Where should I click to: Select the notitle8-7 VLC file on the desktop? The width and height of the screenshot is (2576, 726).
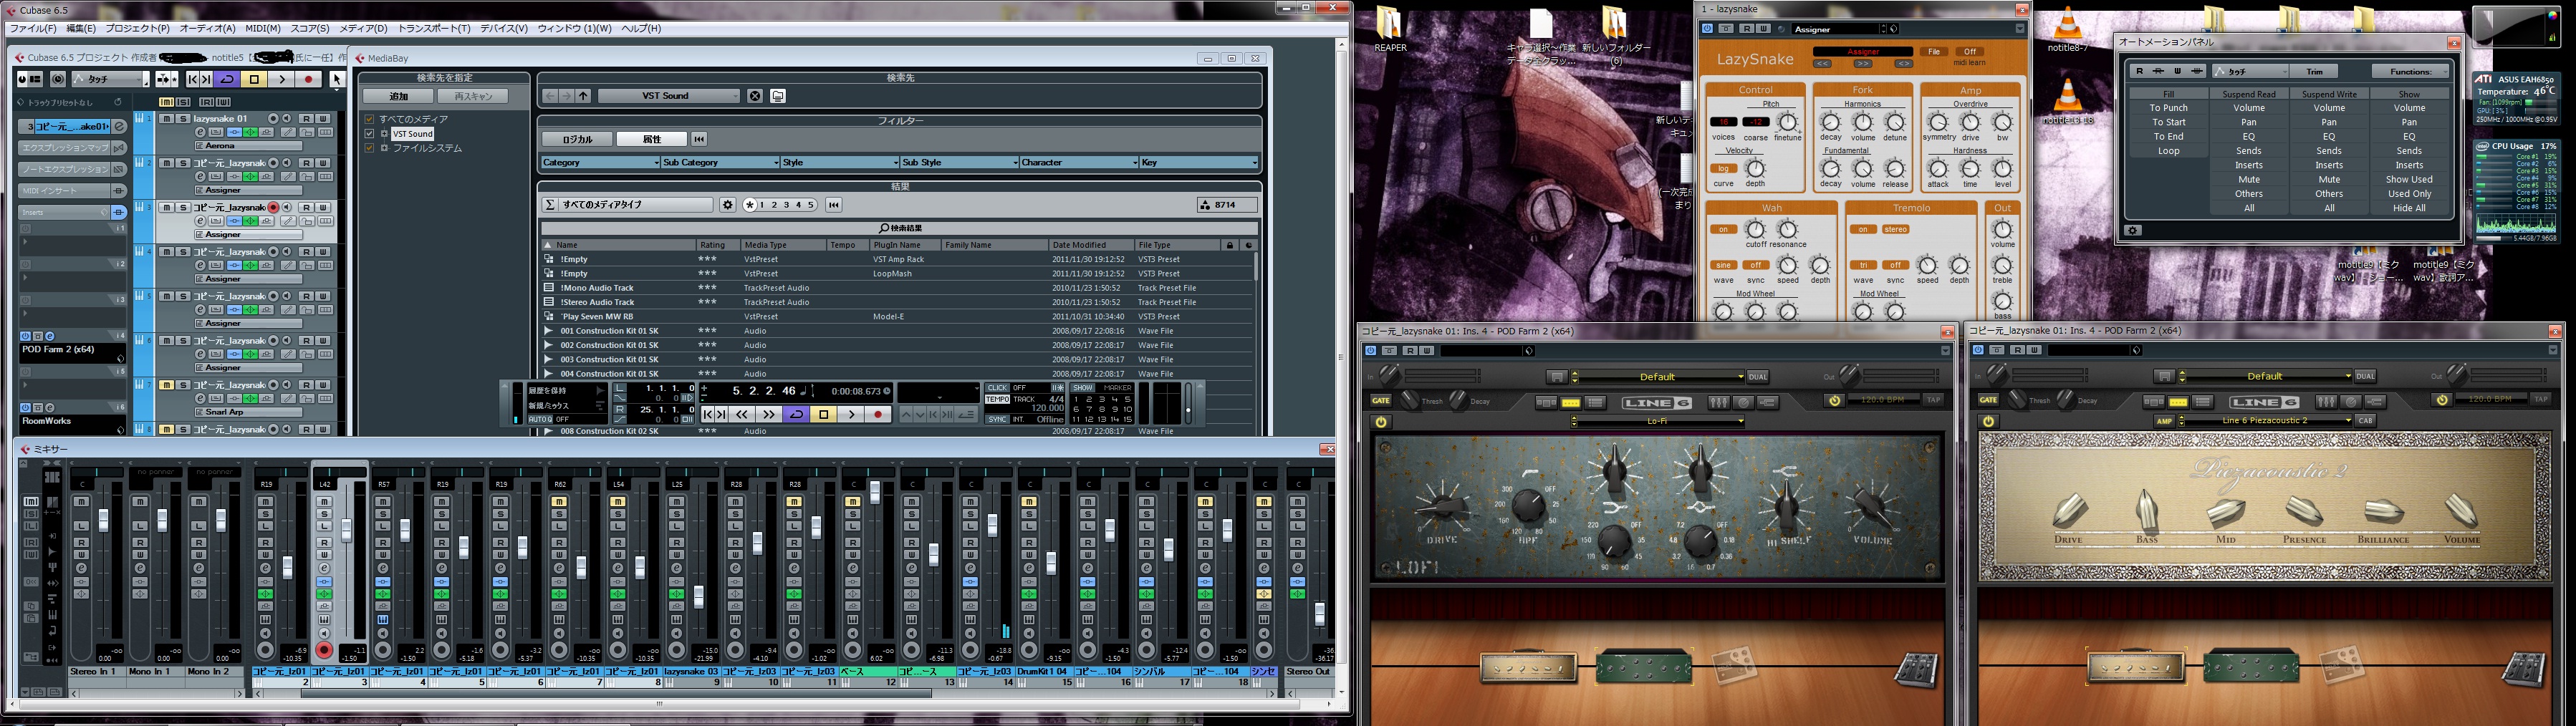pos(2068,29)
